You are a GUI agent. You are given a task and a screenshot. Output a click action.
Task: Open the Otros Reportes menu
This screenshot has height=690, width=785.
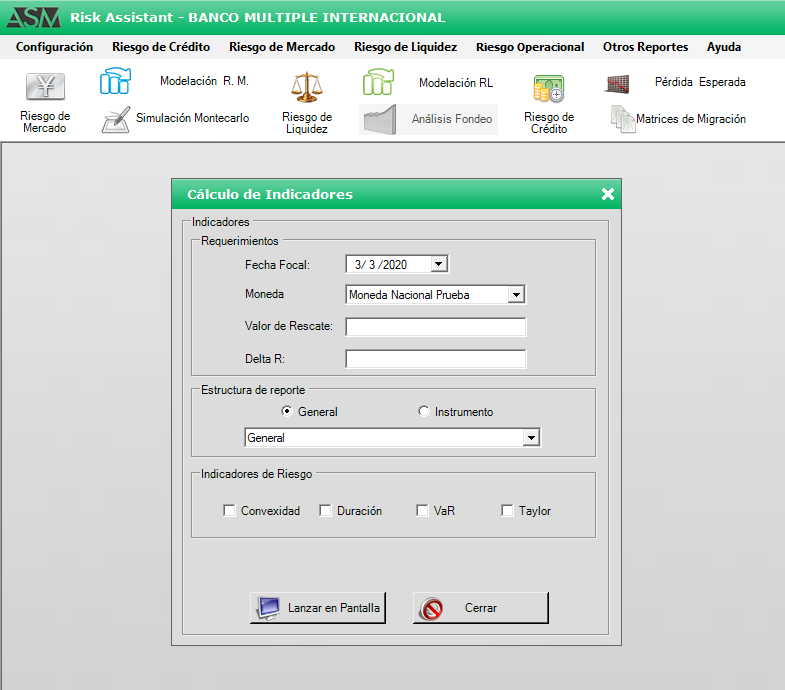[x=645, y=47]
